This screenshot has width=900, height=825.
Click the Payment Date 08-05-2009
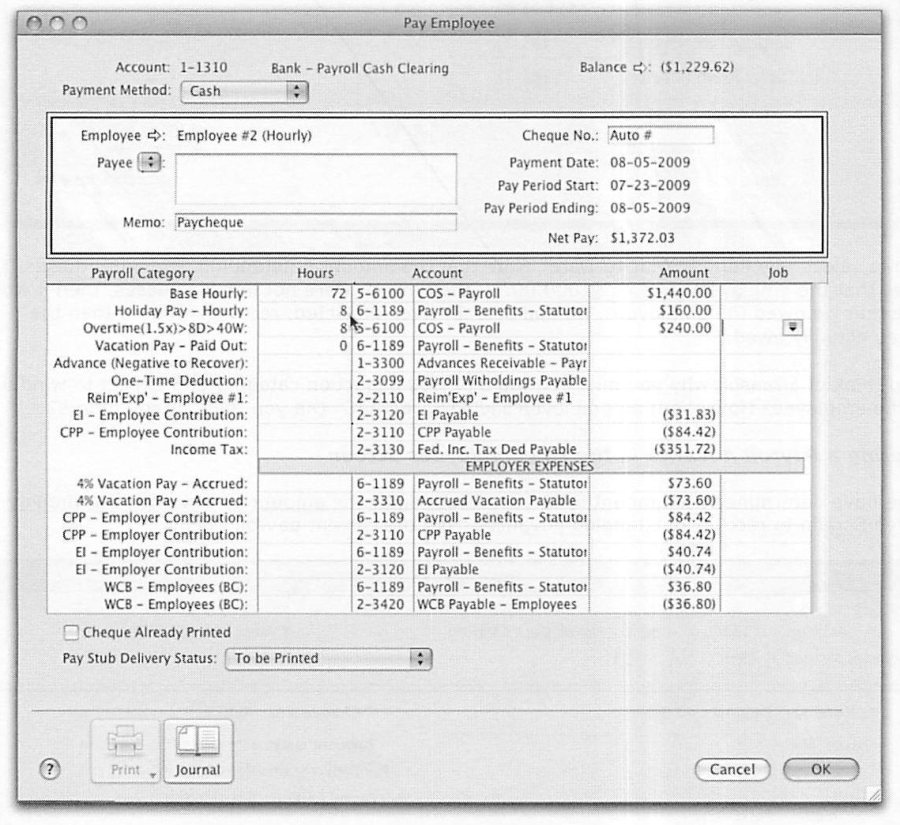(x=650, y=162)
